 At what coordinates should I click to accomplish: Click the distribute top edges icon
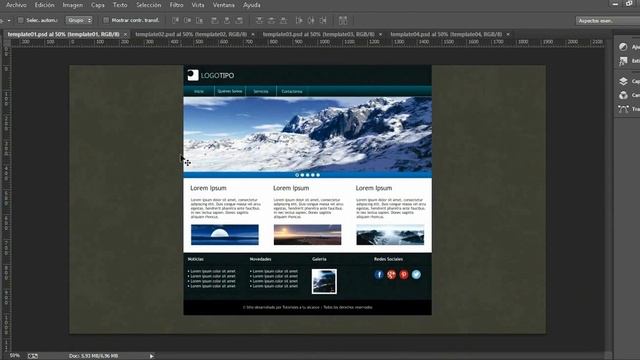[259, 20]
